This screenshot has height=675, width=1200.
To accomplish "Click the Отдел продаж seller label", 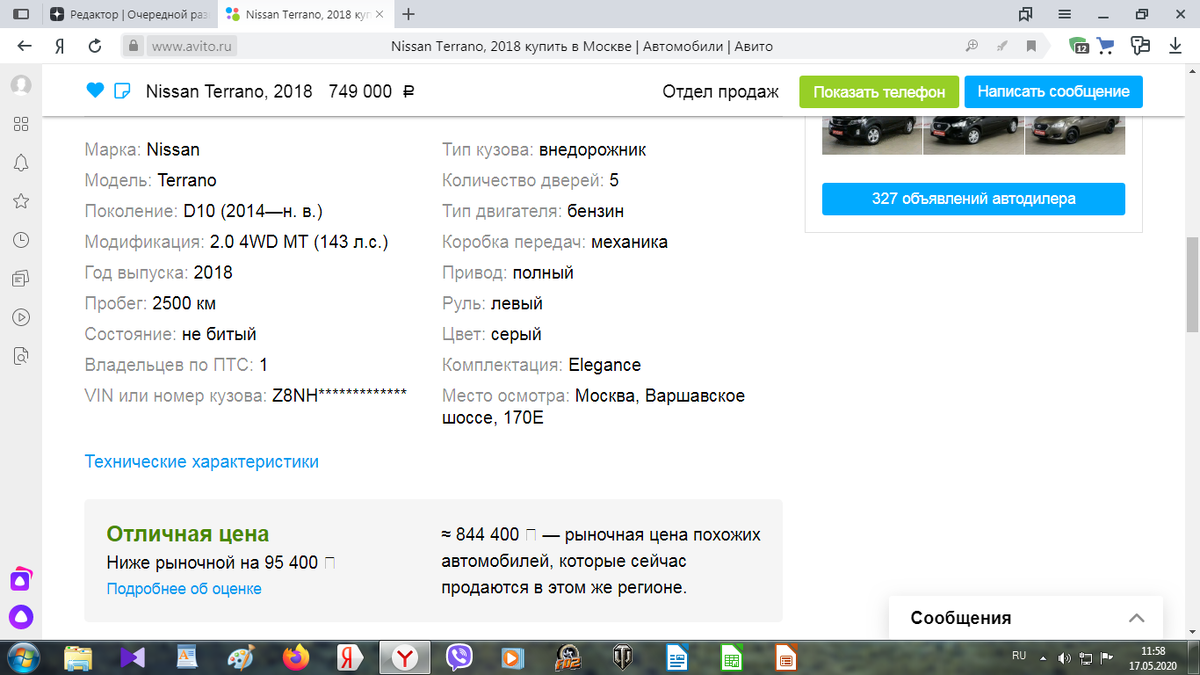I will [720, 92].
